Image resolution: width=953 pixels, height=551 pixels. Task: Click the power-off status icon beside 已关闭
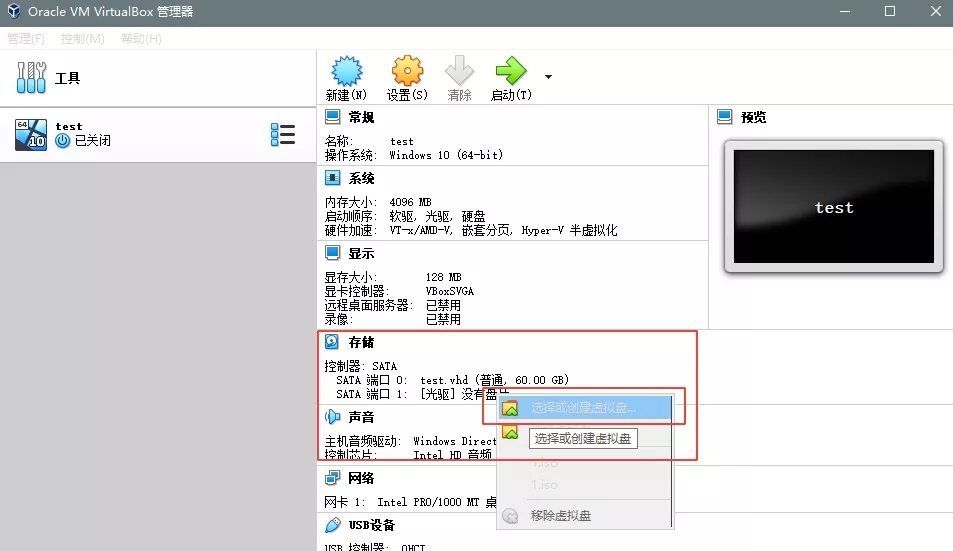(x=63, y=141)
